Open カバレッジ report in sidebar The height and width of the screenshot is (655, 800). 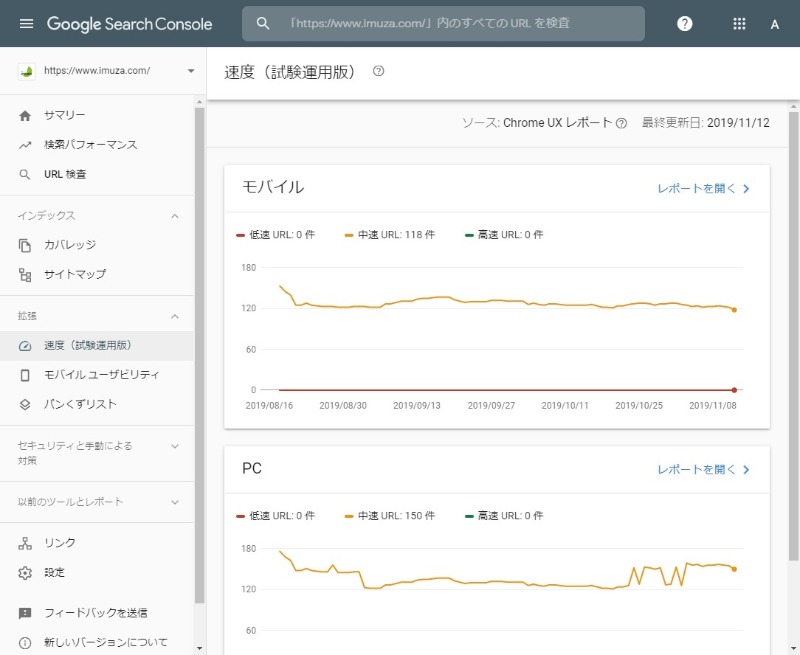[x=97, y=245]
